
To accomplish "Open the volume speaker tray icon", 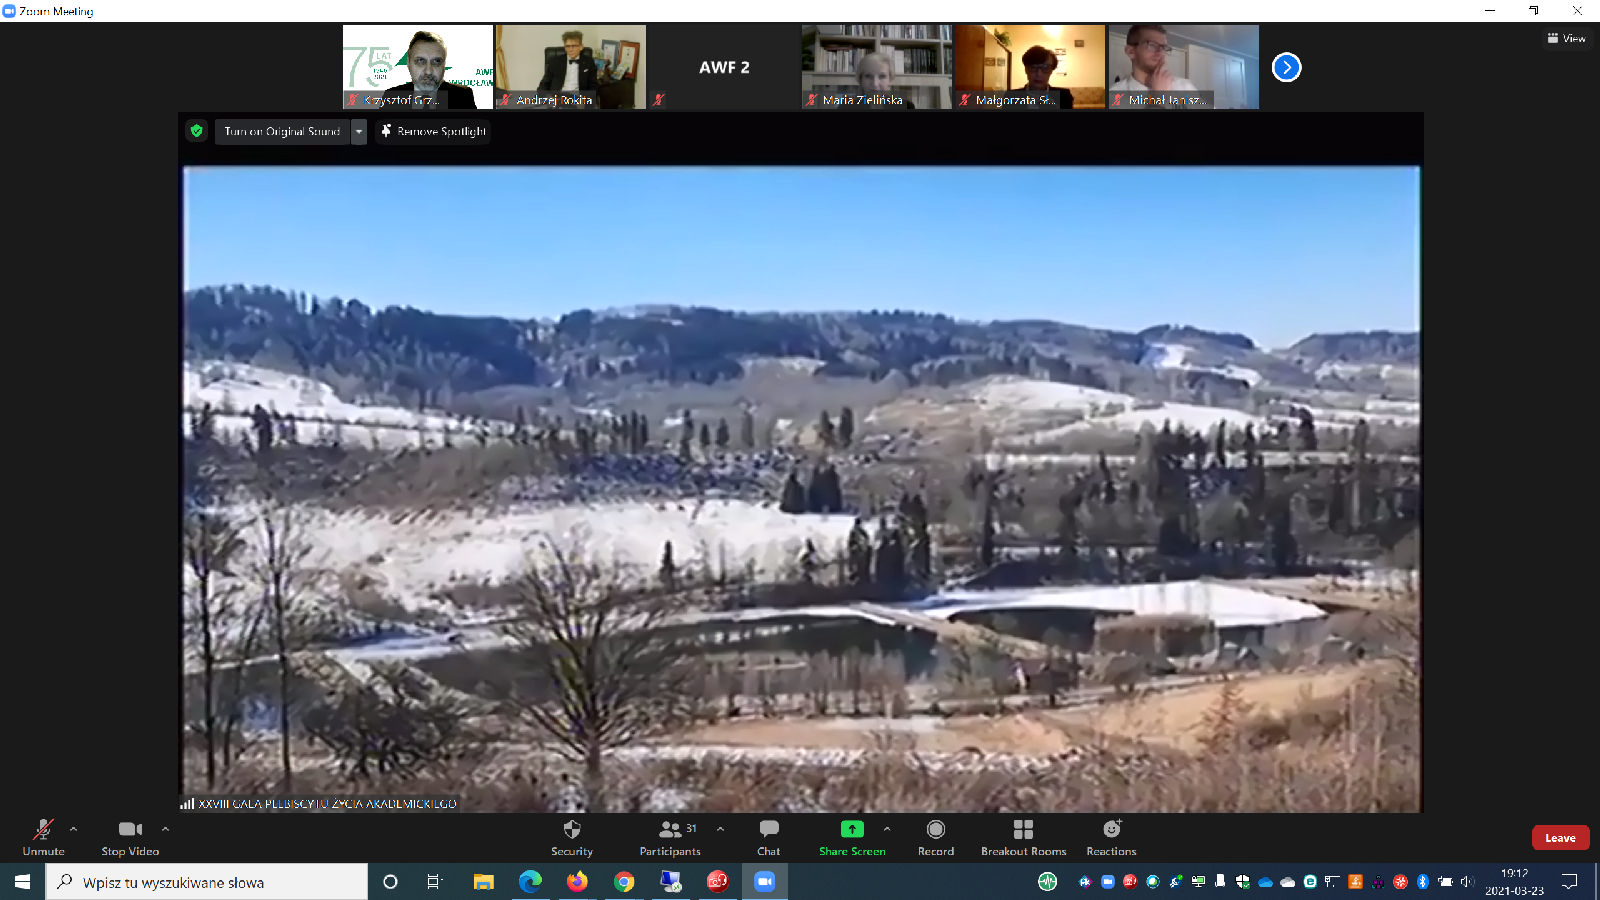I will click(1467, 882).
